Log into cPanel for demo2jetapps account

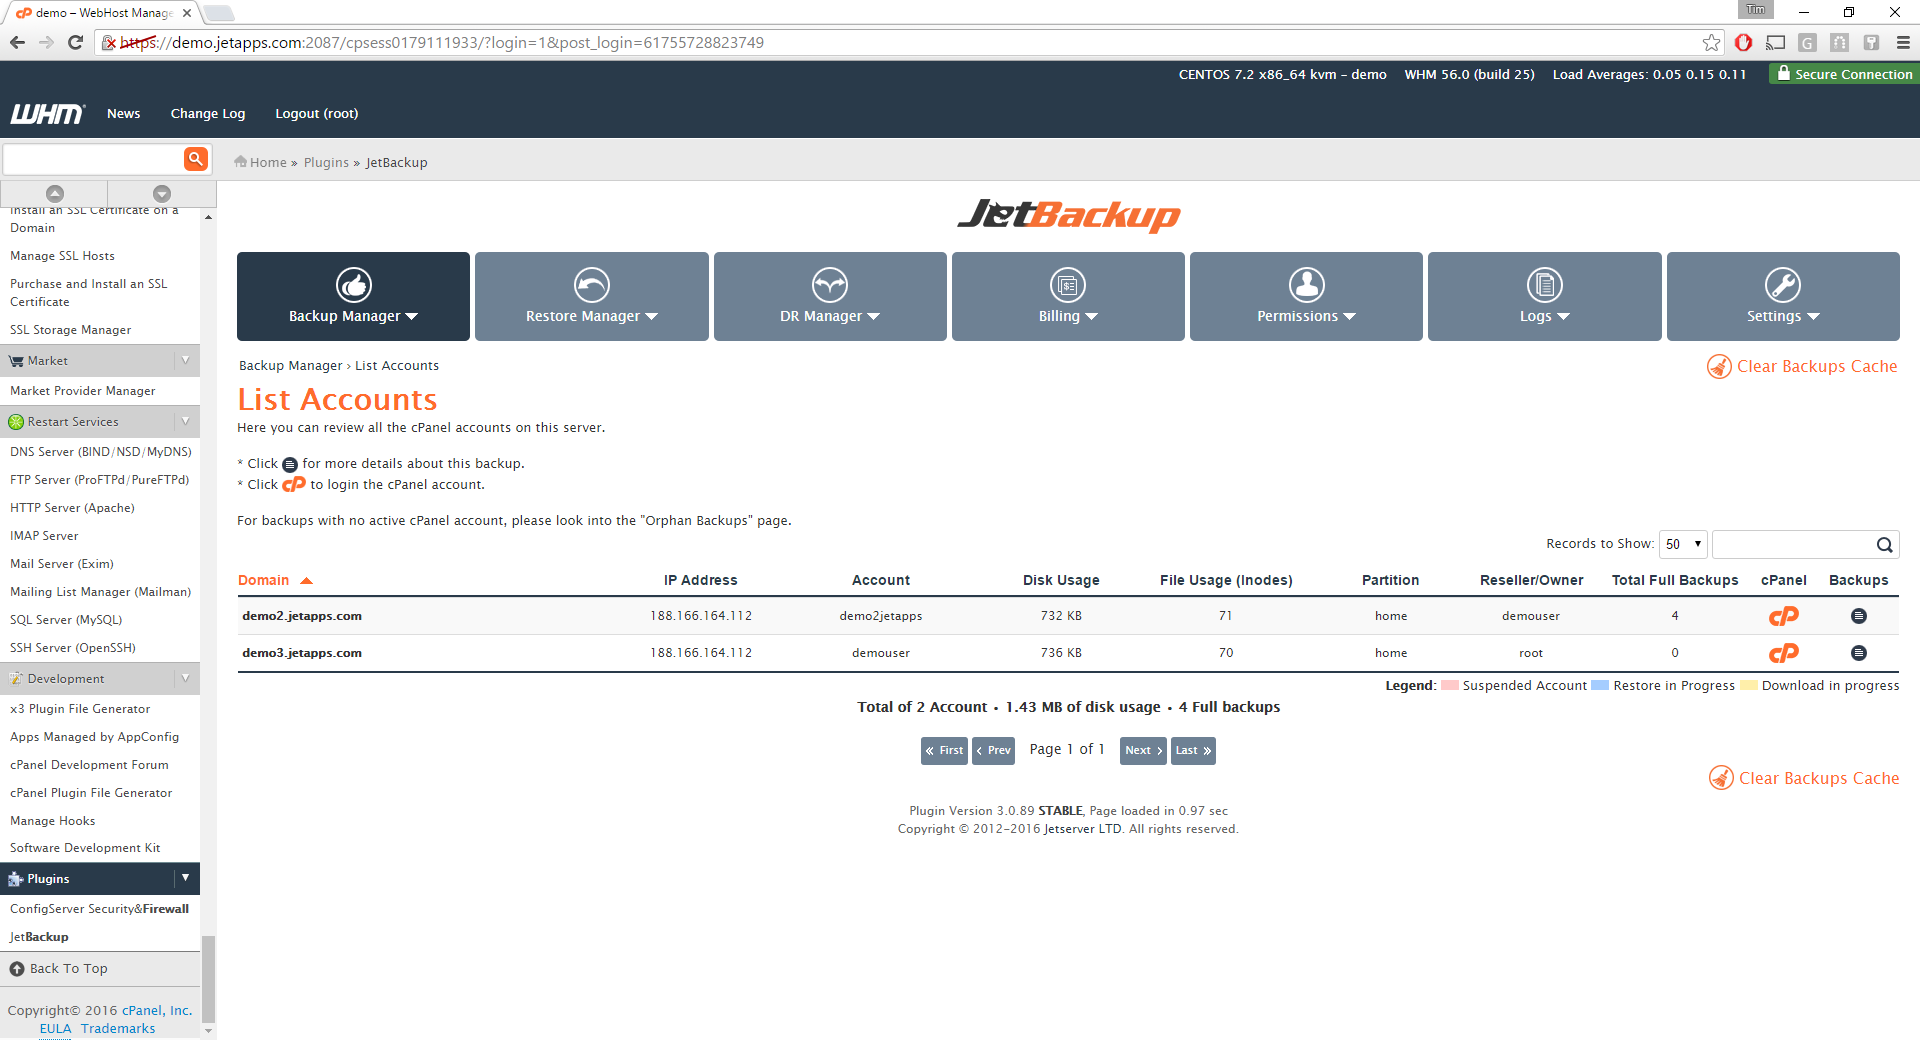[1783, 616]
